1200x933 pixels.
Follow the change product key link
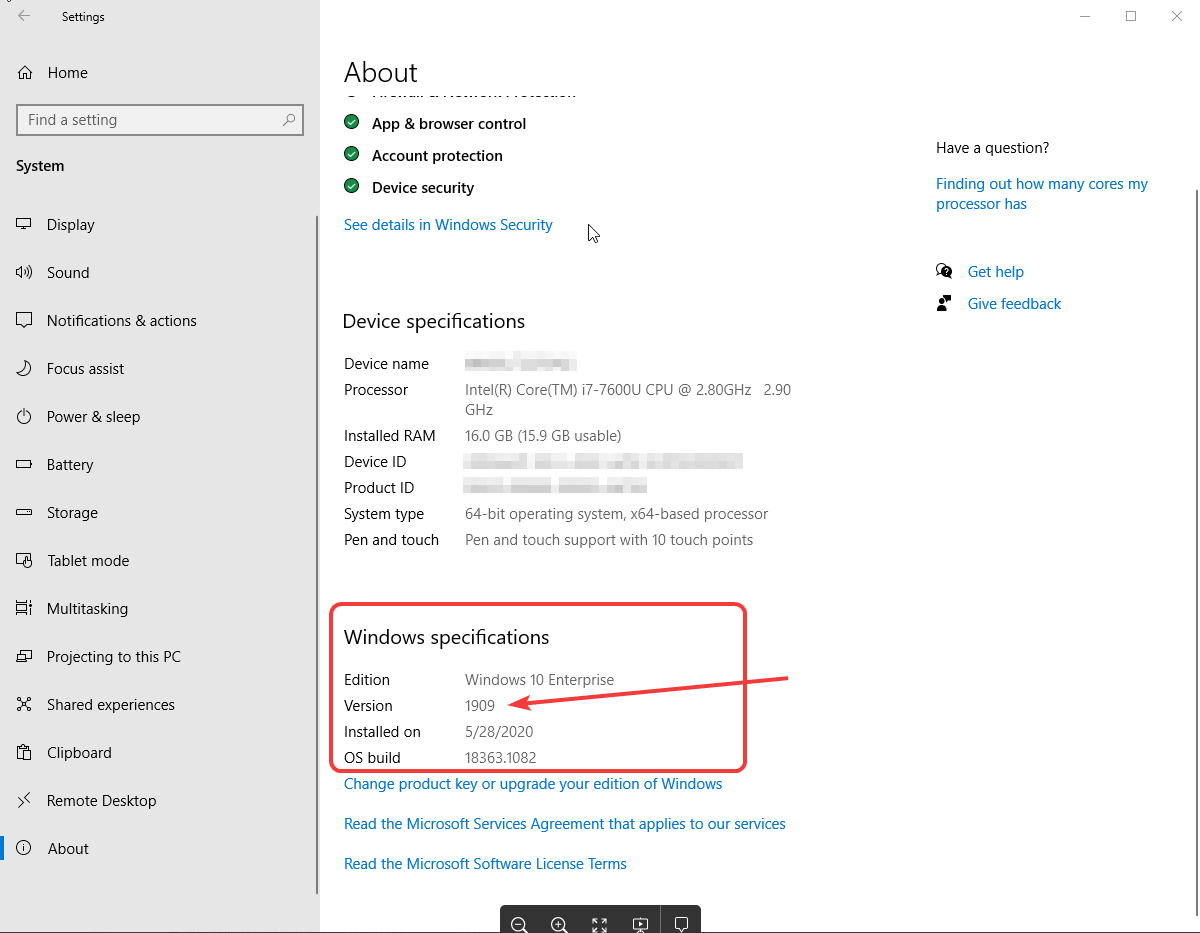(533, 784)
